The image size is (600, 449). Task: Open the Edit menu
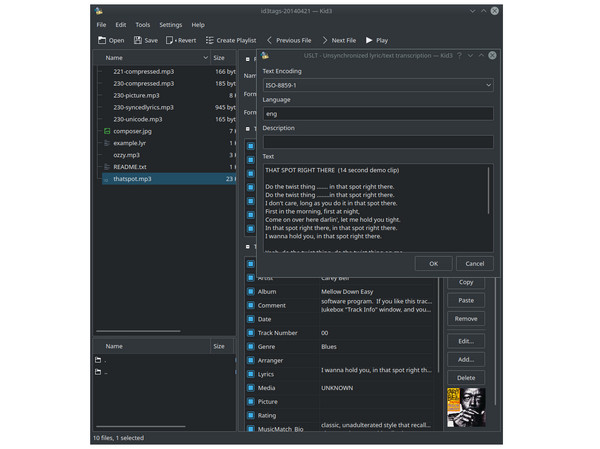click(x=121, y=25)
